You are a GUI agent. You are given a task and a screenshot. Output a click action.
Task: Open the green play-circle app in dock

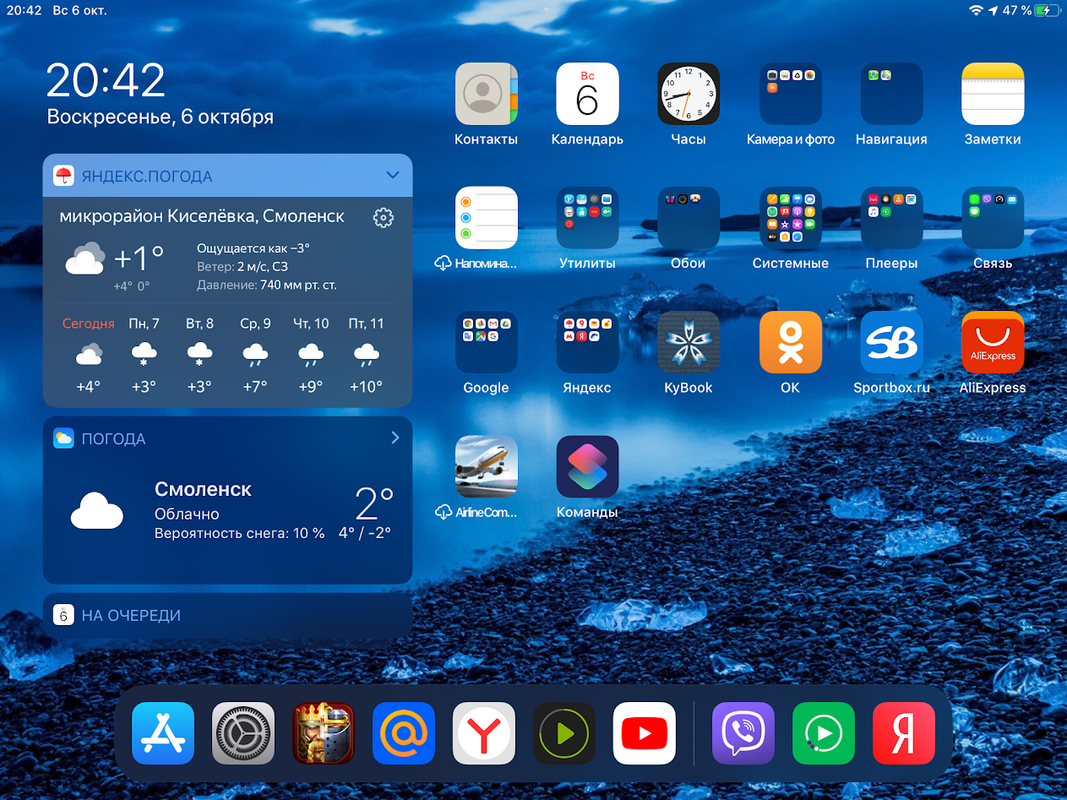point(823,733)
